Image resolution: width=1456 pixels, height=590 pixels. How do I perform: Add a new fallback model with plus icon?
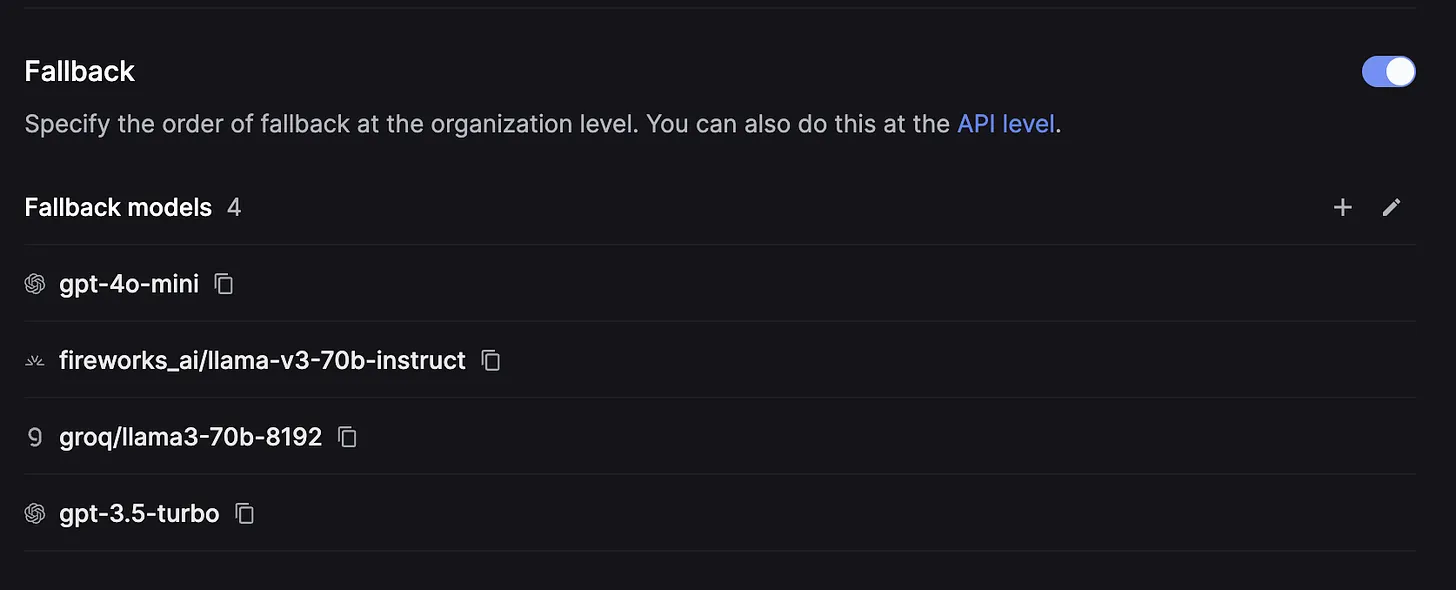point(1342,207)
